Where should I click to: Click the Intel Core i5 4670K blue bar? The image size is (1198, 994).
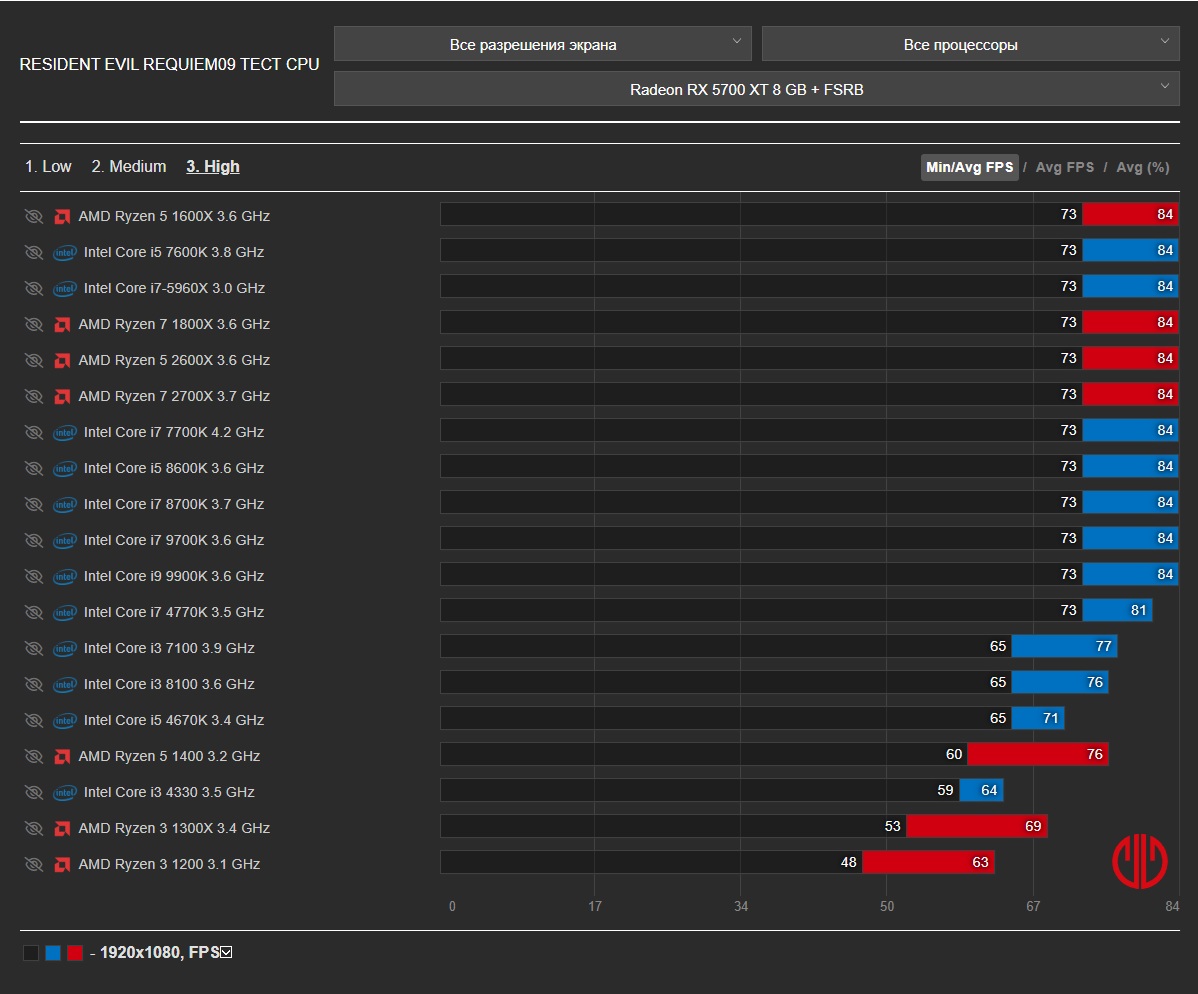pos(1038,718)
